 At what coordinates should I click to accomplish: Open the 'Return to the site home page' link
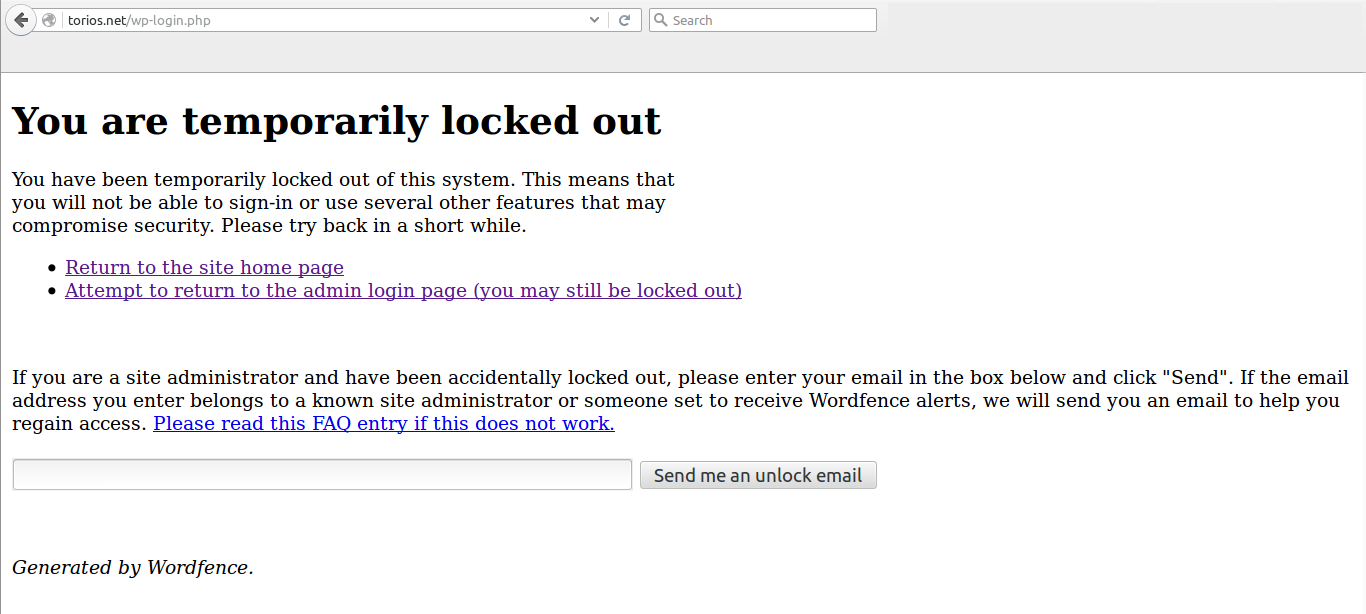(204, 268)
